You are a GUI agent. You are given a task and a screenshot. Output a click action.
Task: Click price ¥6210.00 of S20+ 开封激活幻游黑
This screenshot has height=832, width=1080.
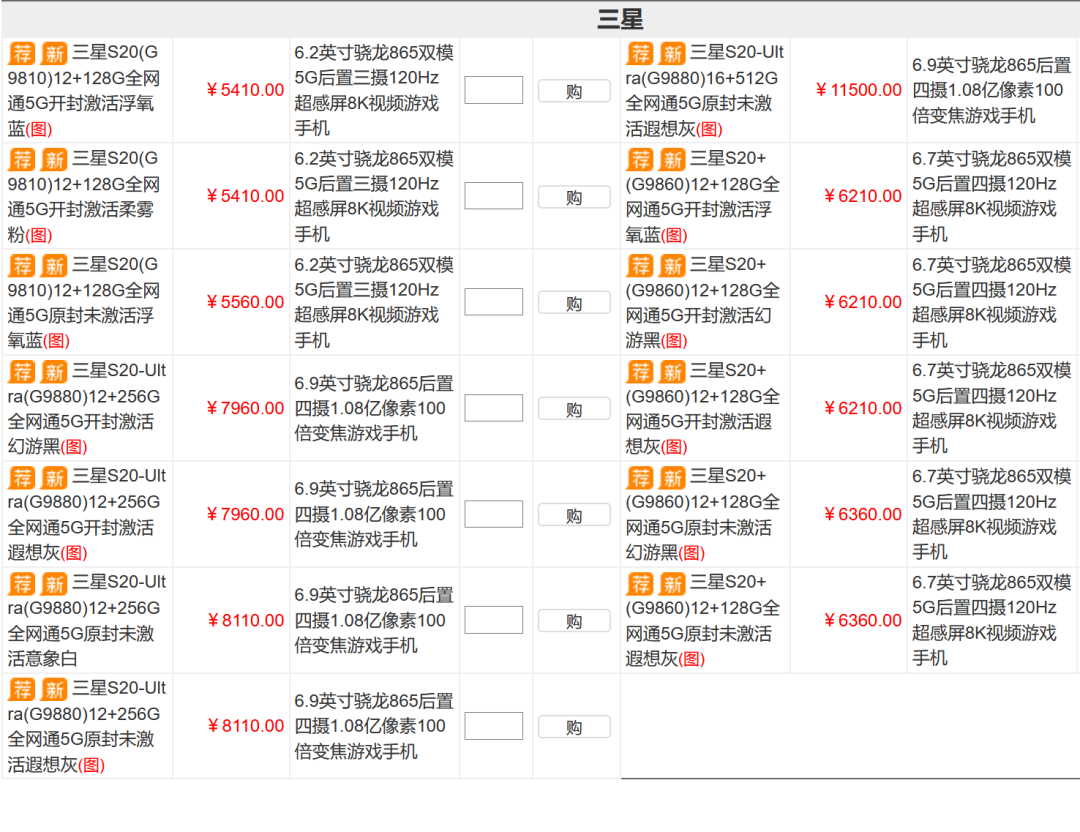863,302
